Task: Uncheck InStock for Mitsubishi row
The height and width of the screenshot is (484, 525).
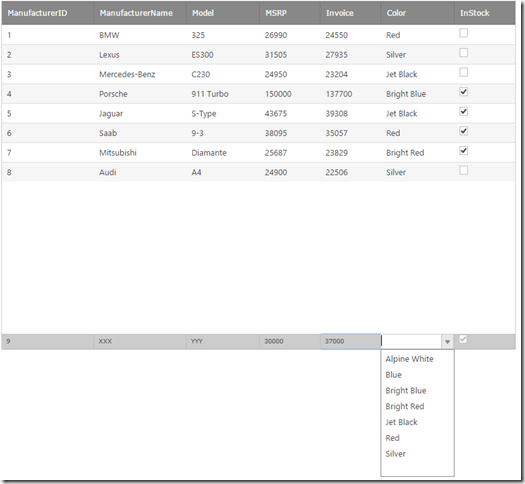Action: [x=463, y=151]
